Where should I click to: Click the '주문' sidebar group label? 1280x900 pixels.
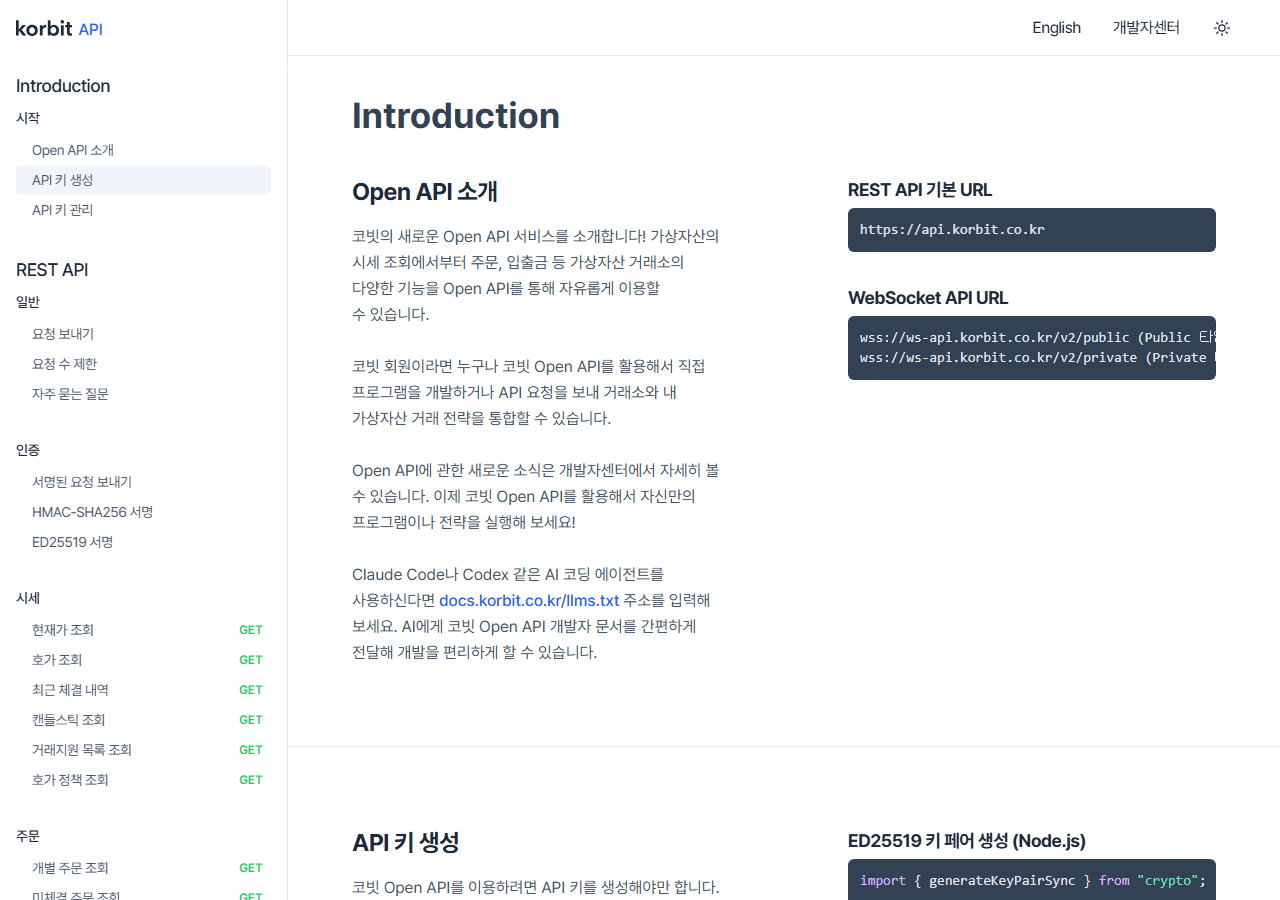point(28,836)
